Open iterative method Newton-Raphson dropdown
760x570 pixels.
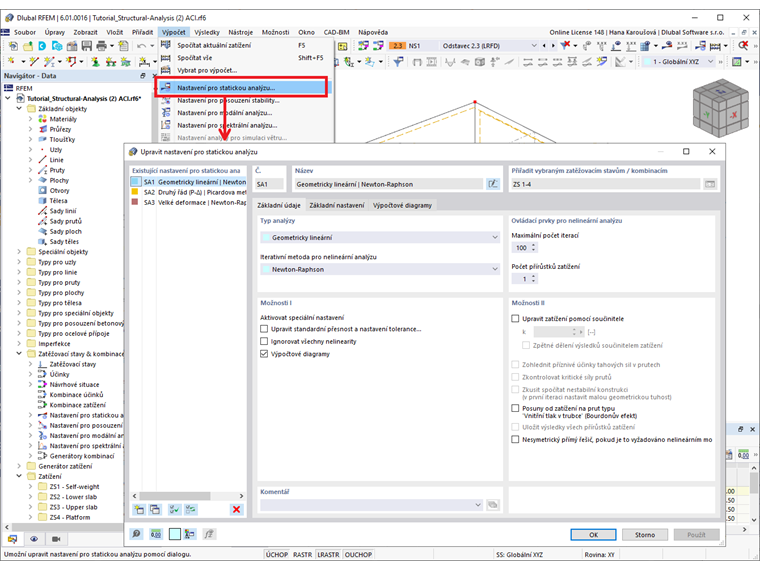click(380, 269)
